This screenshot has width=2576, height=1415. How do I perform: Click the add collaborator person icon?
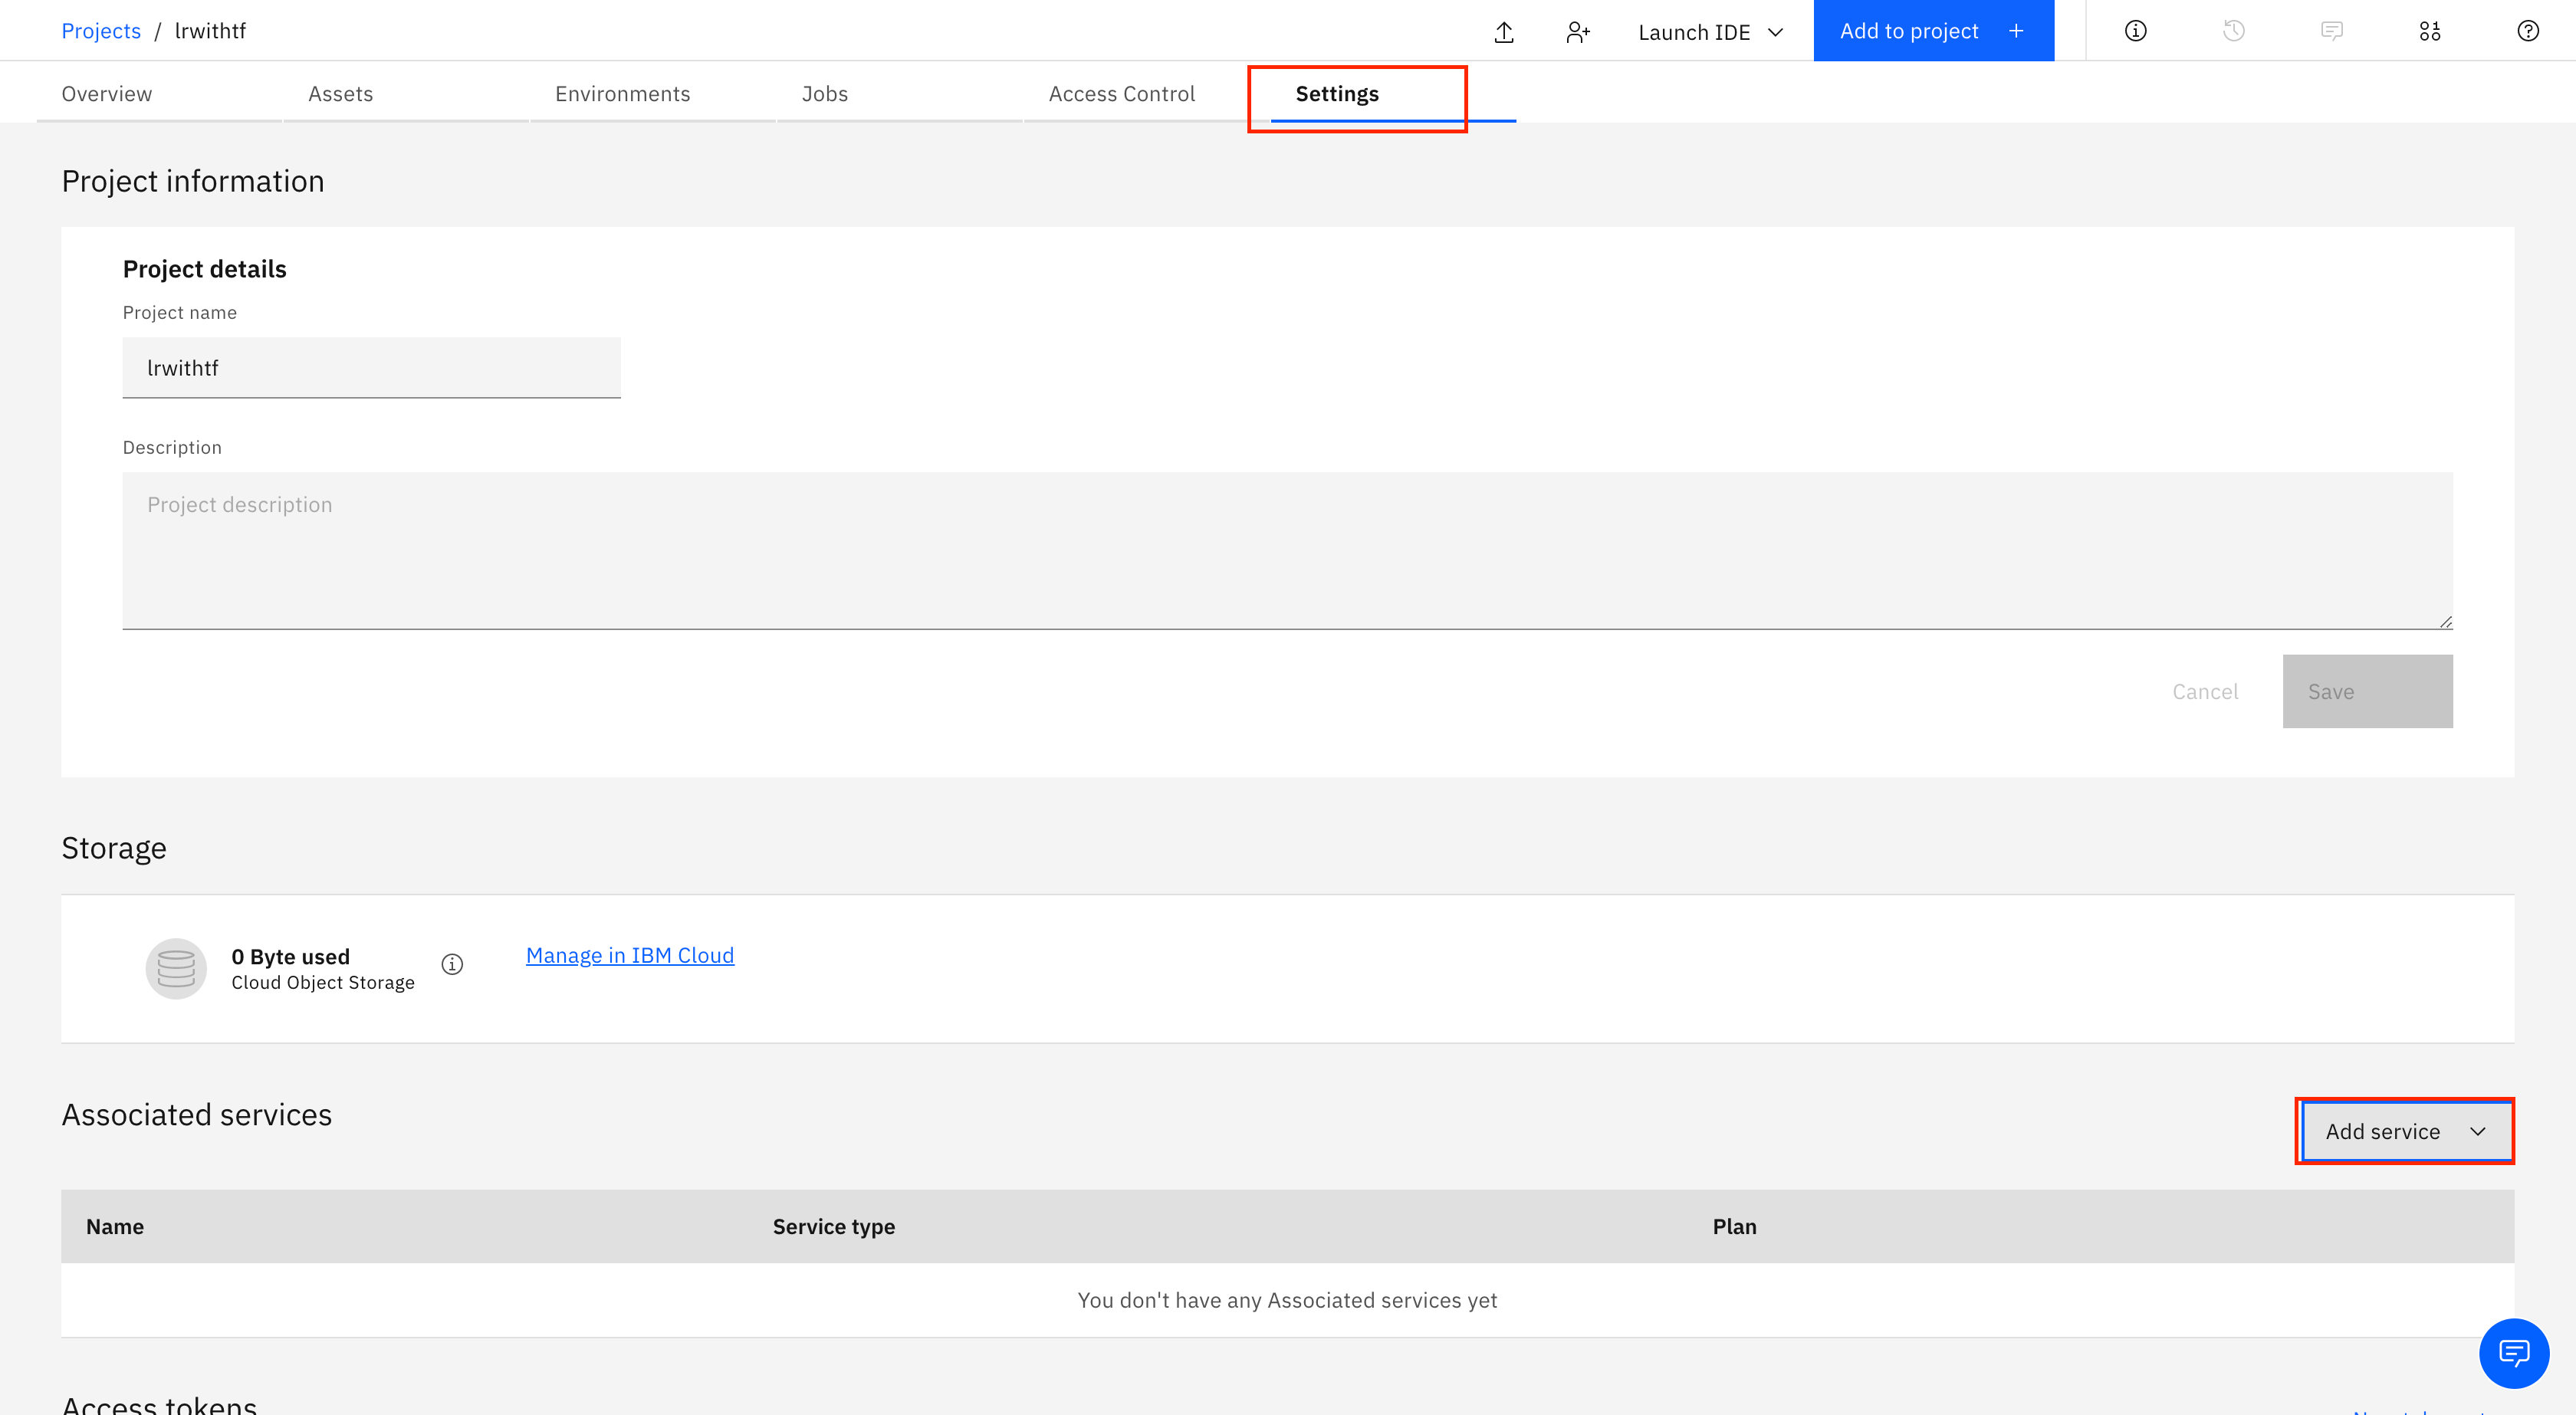pyautogui.click(x=1577, y=32)
